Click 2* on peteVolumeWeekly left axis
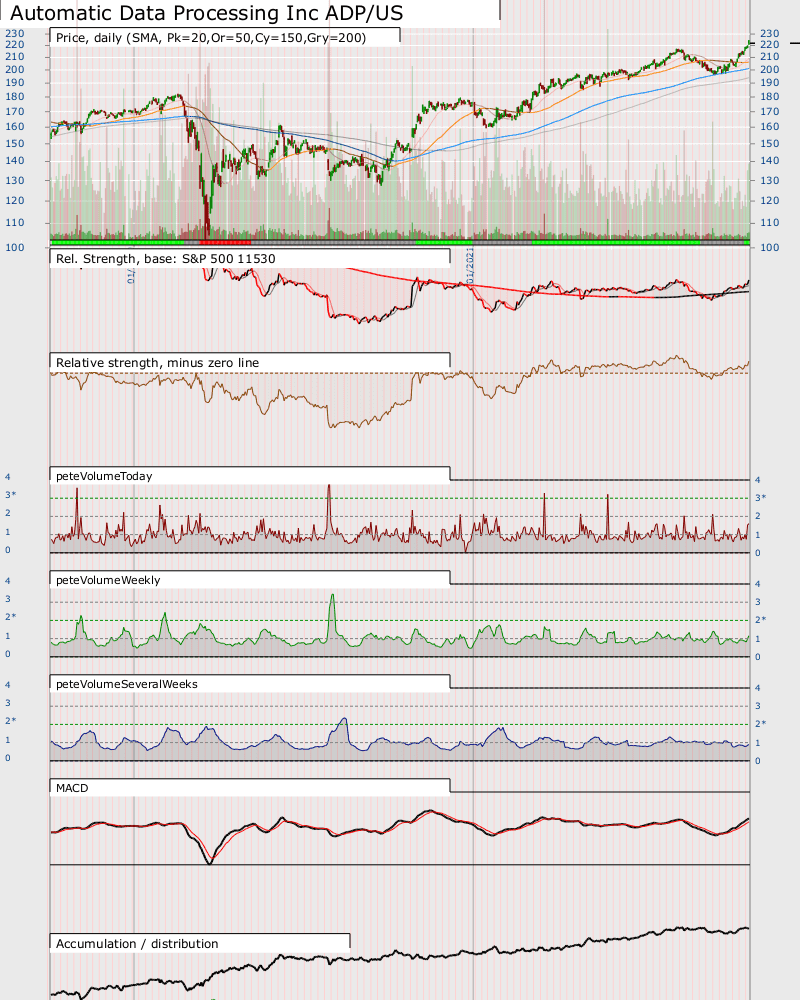The width and height of the screenshot is (800, 1000). [x=11, y=617]
